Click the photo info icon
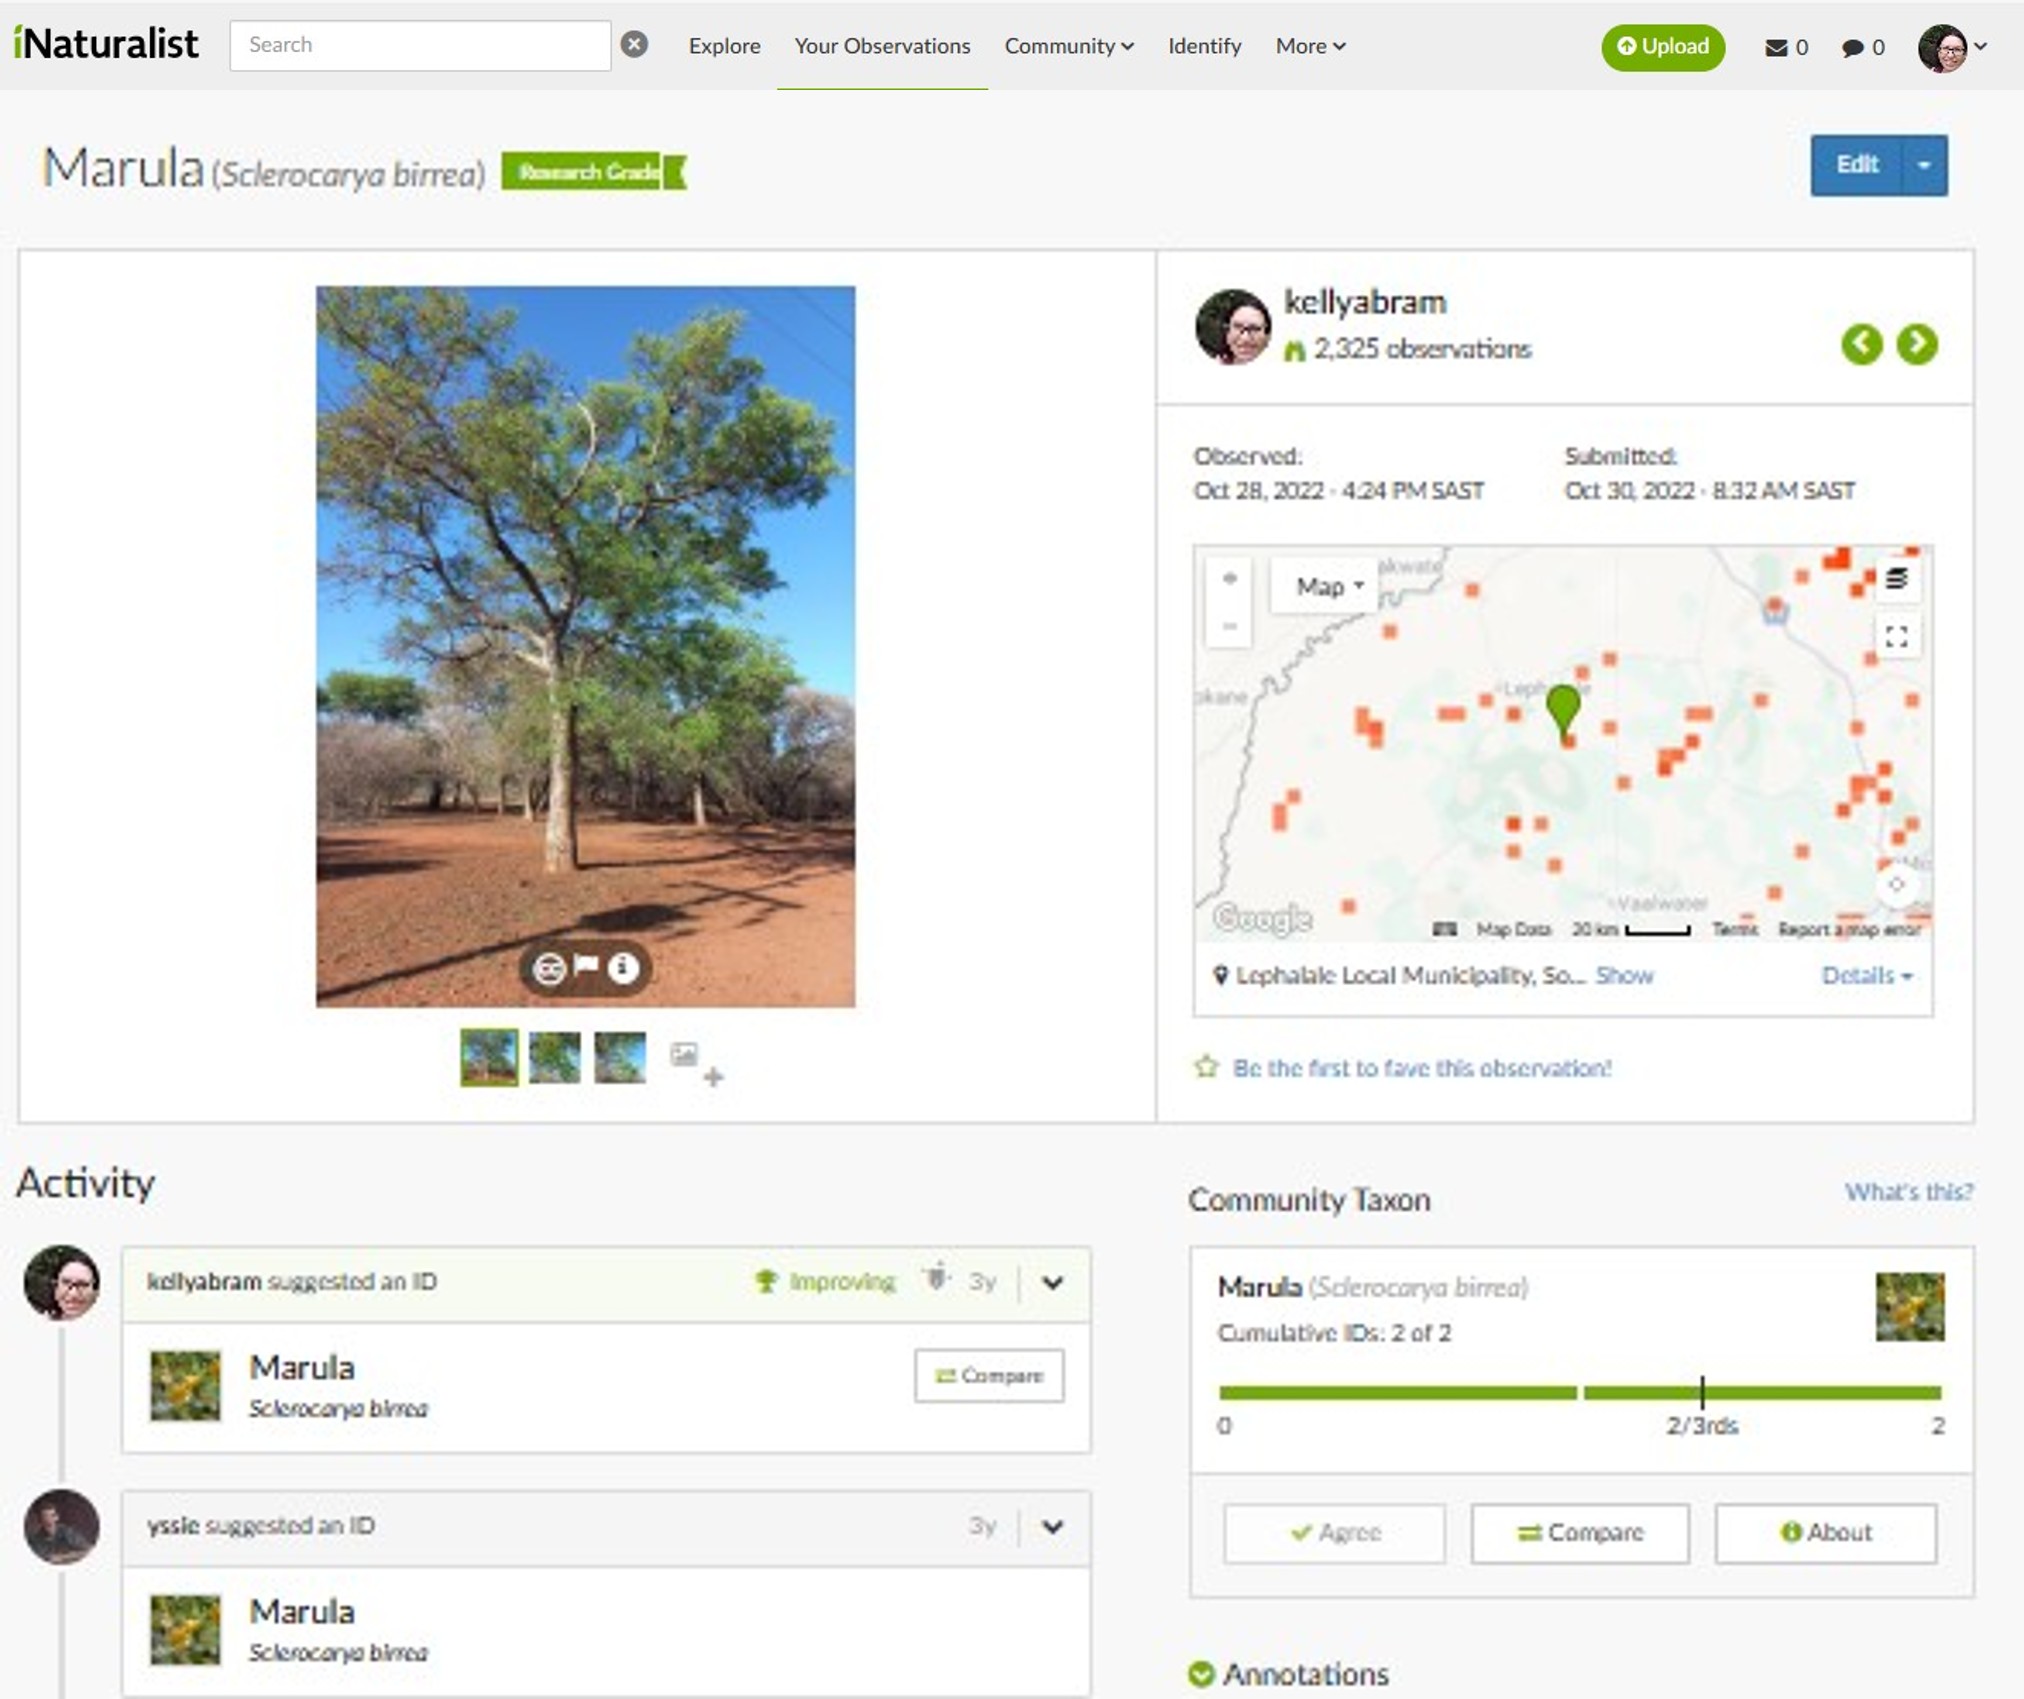Screen dimensions: 2024x1699 coord(623,967)
